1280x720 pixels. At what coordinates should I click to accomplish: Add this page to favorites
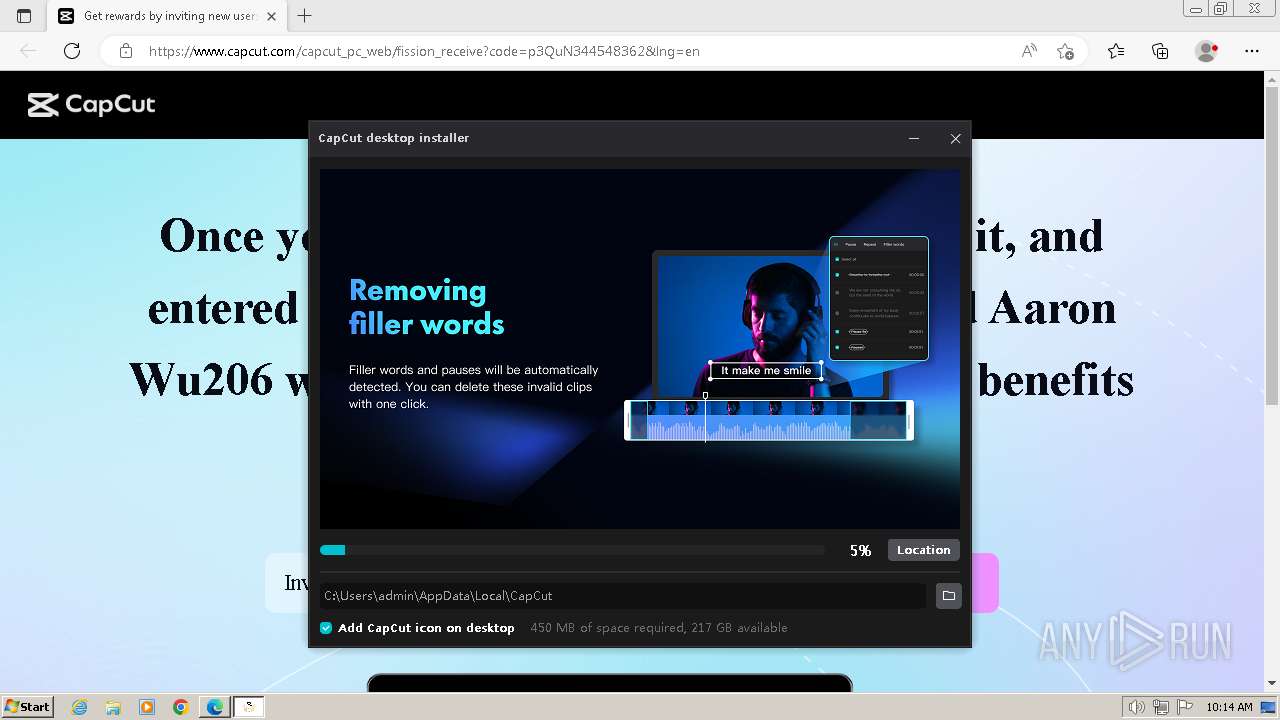[1065, 51]
